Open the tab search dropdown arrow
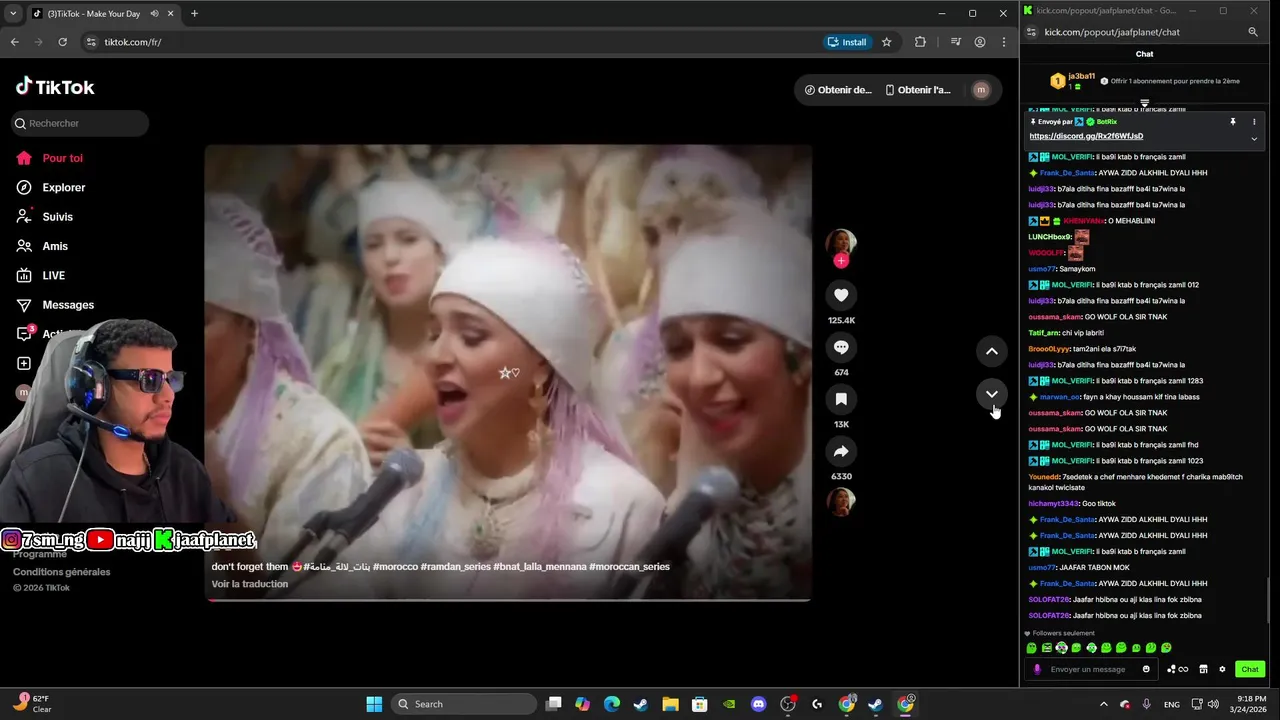Image resolution: width=1280 pixels, height=720 pixels. 13,13
